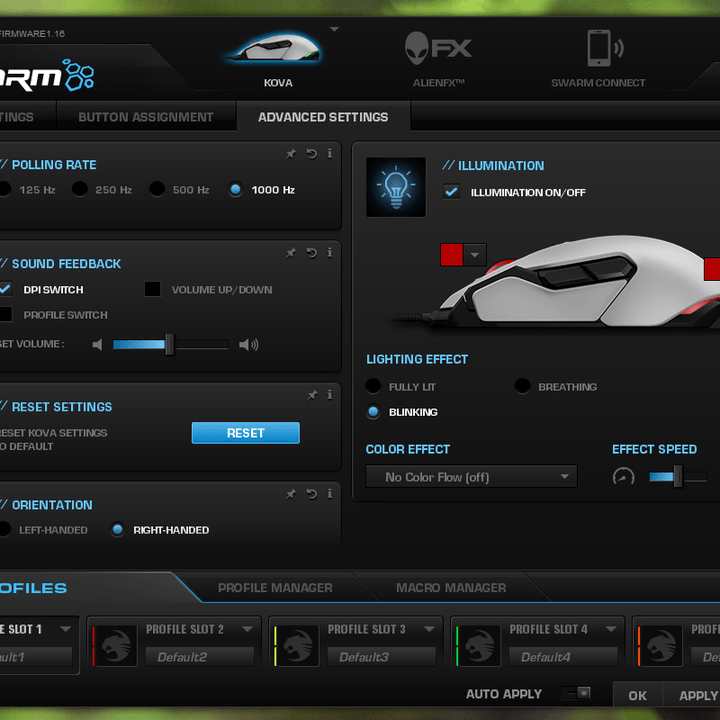
Task: Choose Left-Handed orientation
Action: point(5,529)
